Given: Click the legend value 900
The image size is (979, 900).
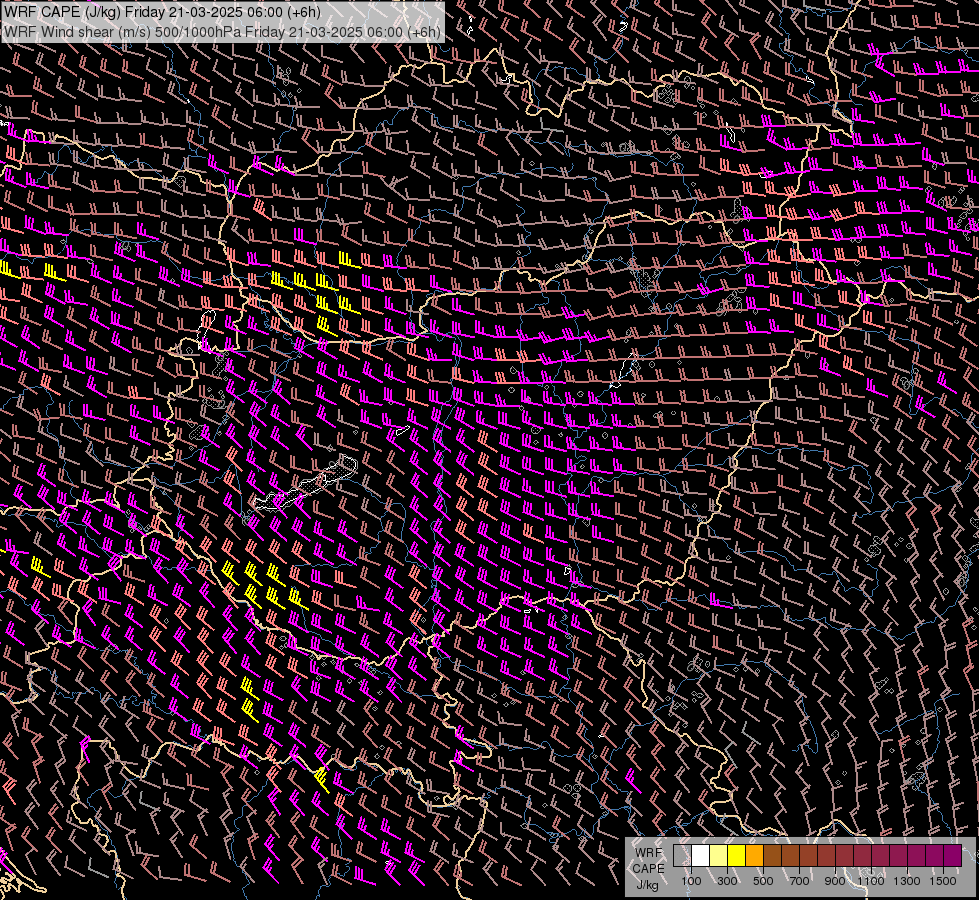Looking at the screenshot, I should coord(835,881).
